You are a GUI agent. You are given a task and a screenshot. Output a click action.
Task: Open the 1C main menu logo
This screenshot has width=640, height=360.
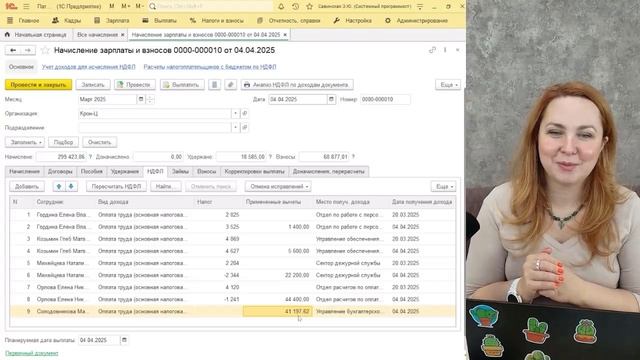(x=11, y=7)
